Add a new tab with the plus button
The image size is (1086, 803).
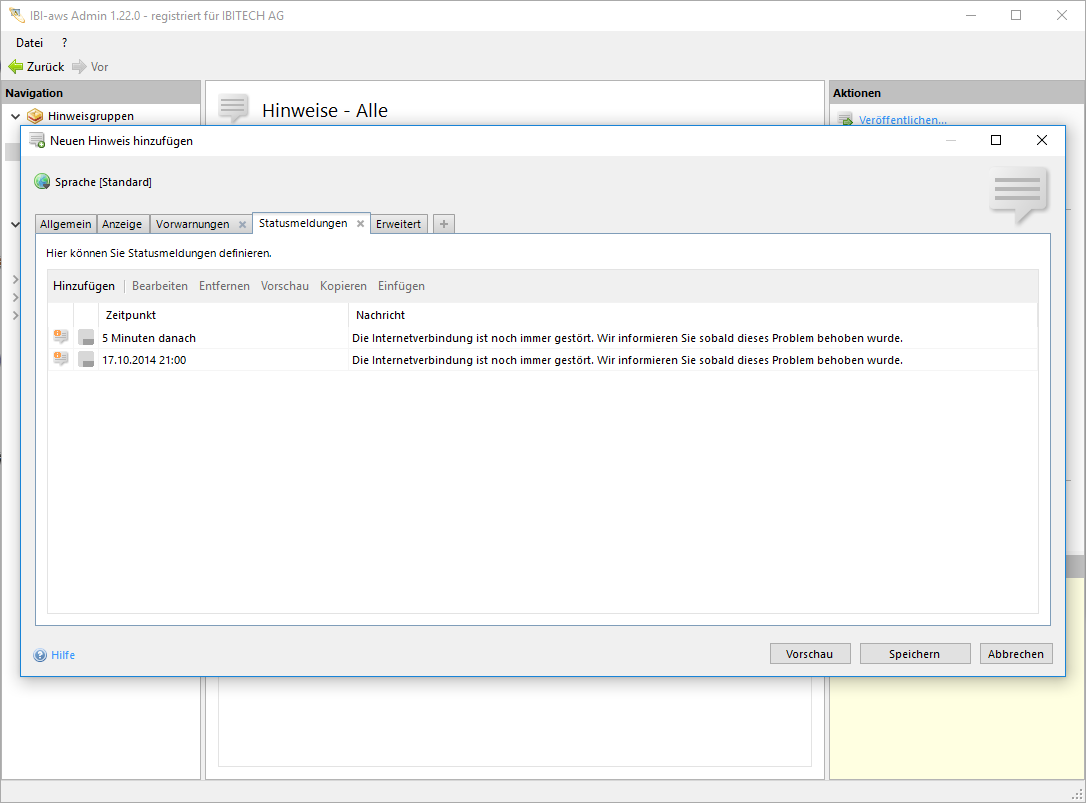tap(444, 224)
